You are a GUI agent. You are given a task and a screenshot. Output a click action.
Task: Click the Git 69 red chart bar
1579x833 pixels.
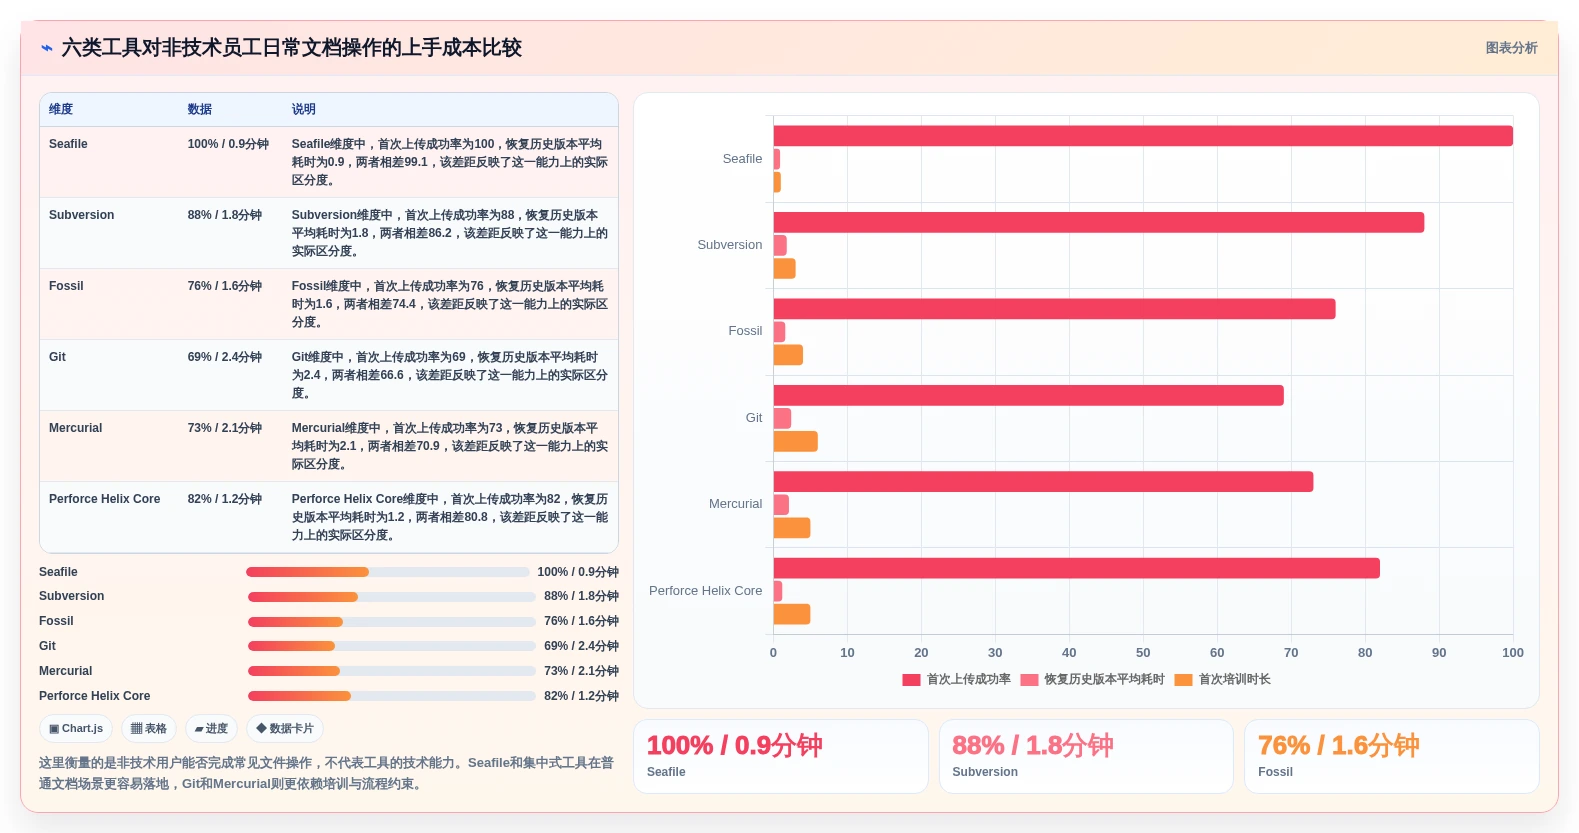coord(1028,395)
